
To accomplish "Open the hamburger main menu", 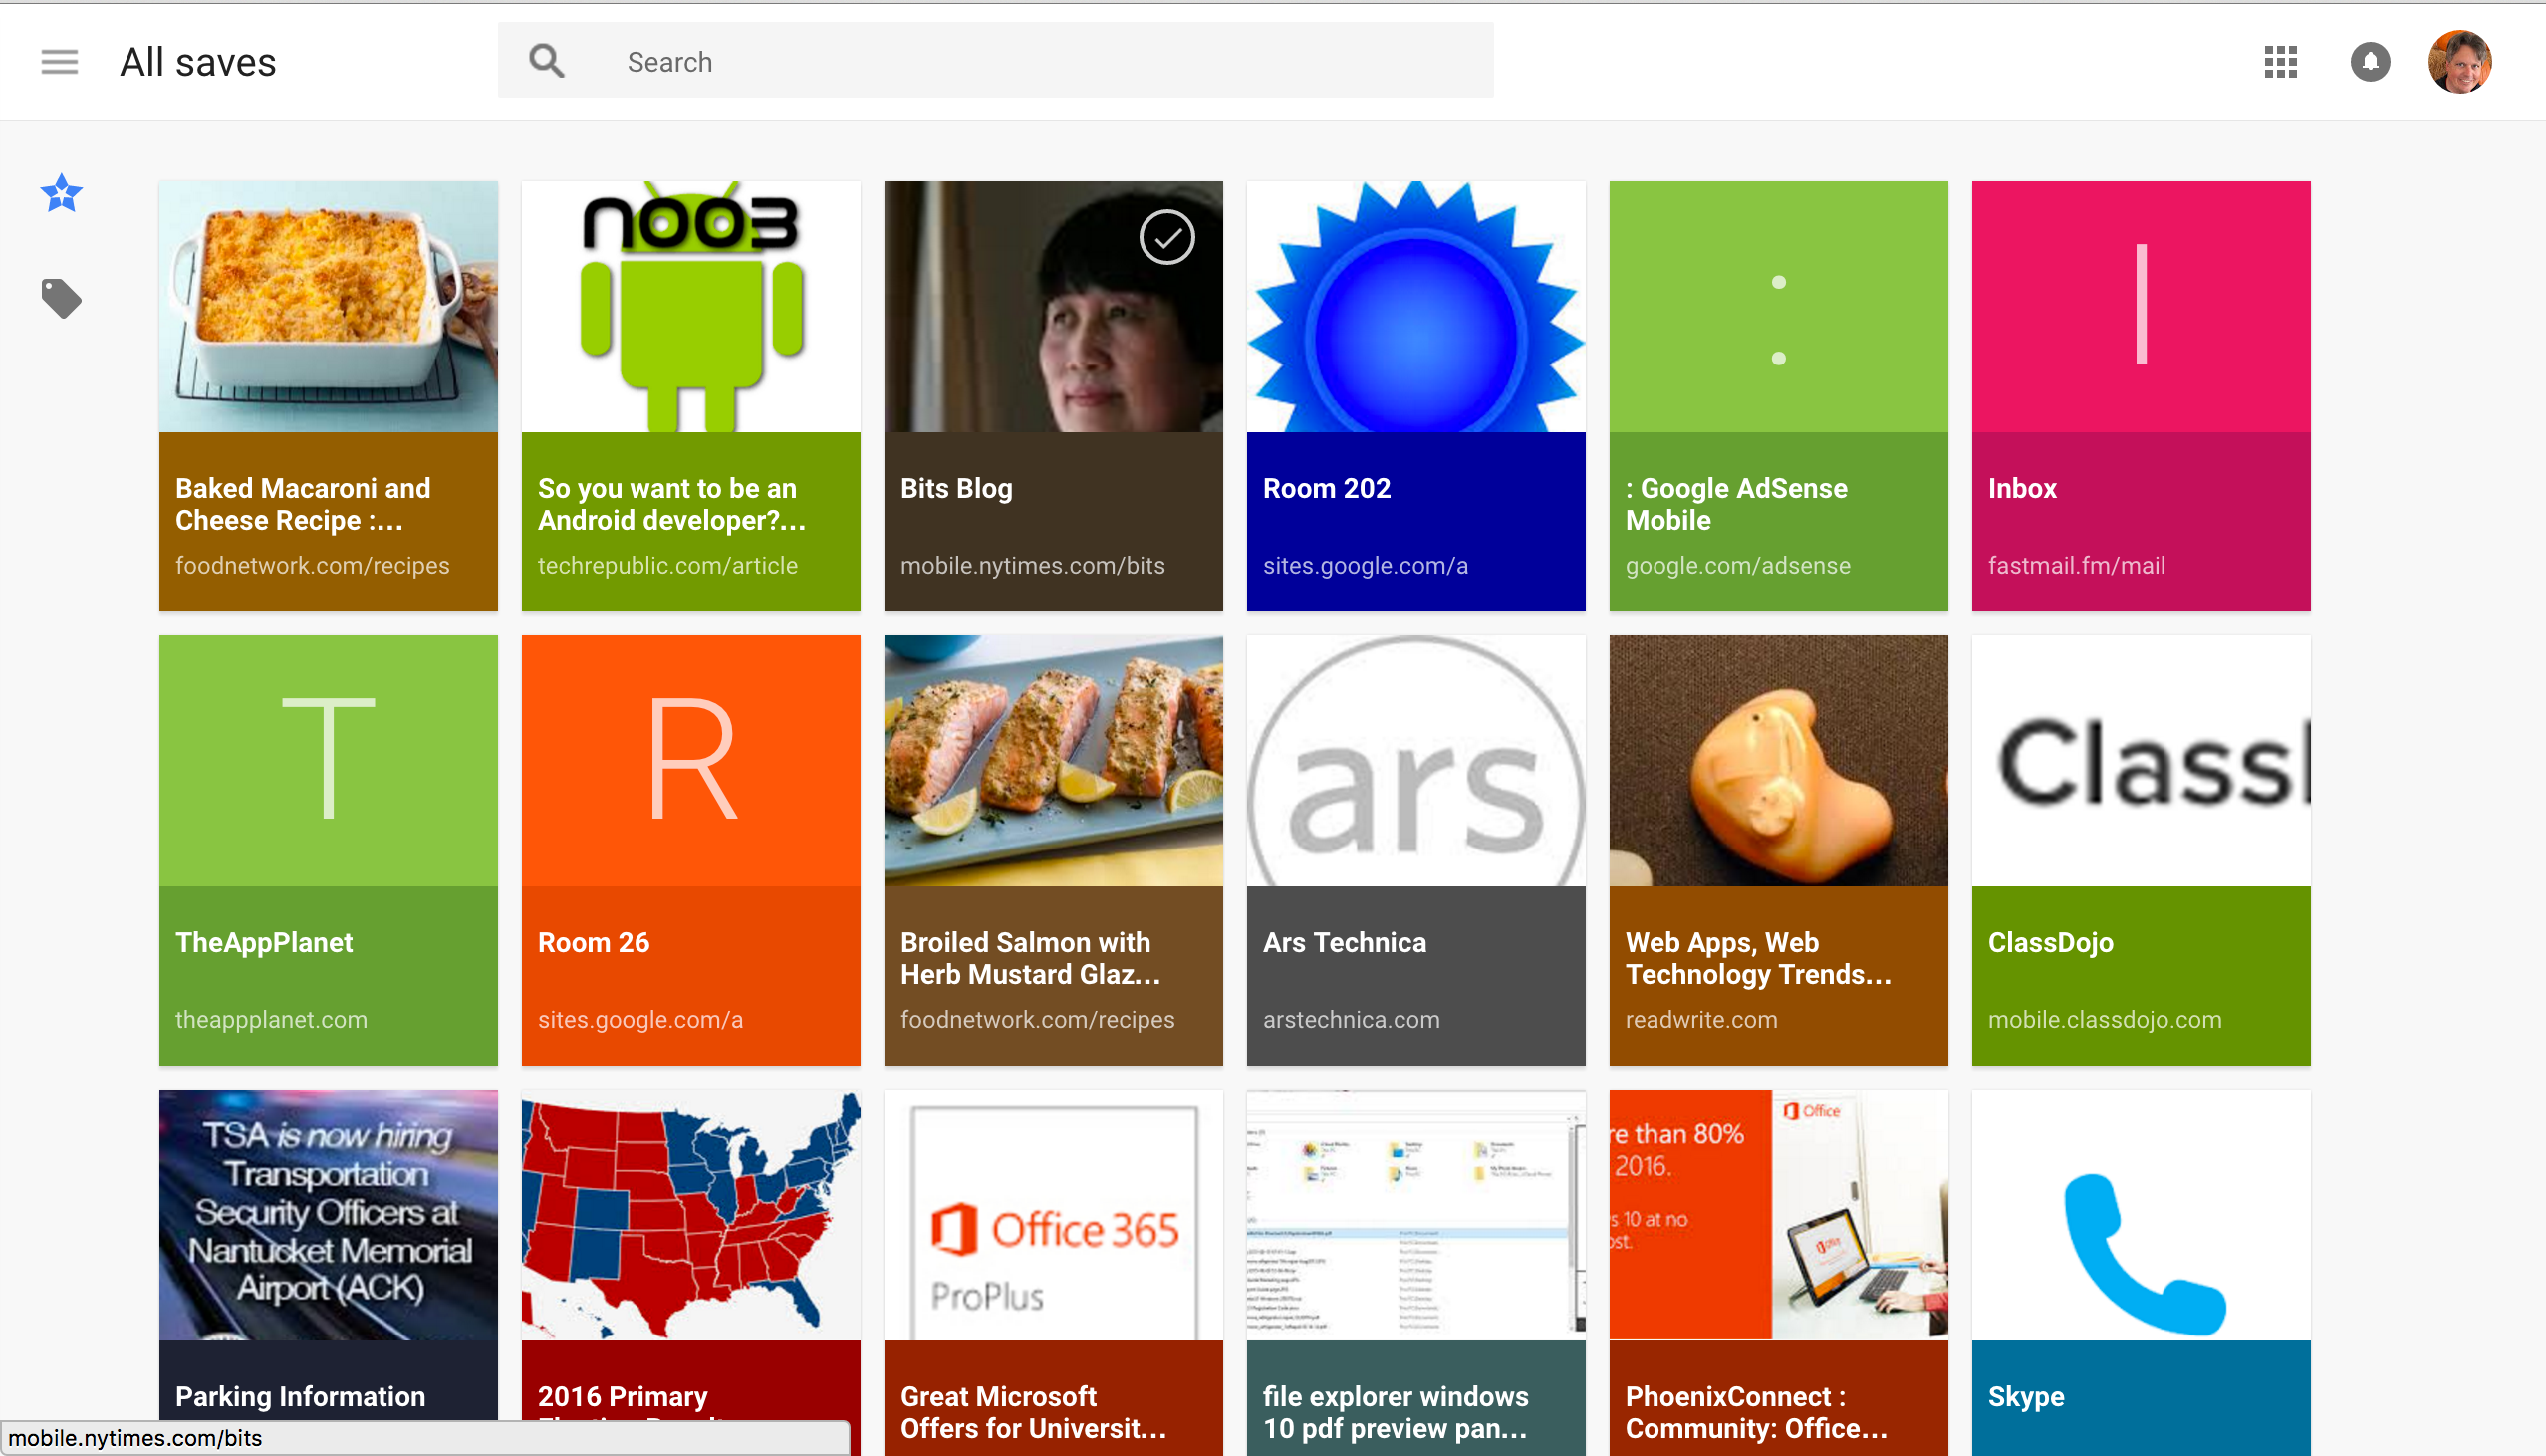I will [x=59, y=62].
